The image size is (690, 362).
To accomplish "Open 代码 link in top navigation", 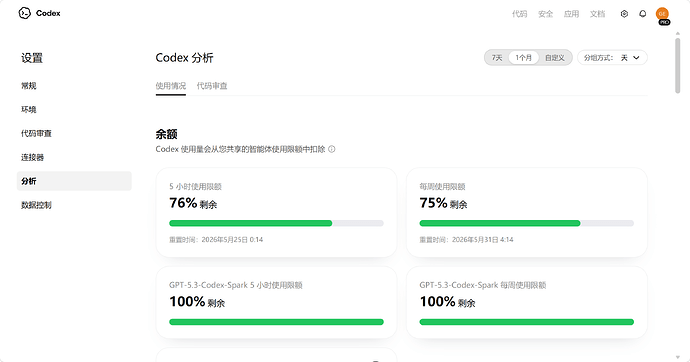I will (519, 14).
